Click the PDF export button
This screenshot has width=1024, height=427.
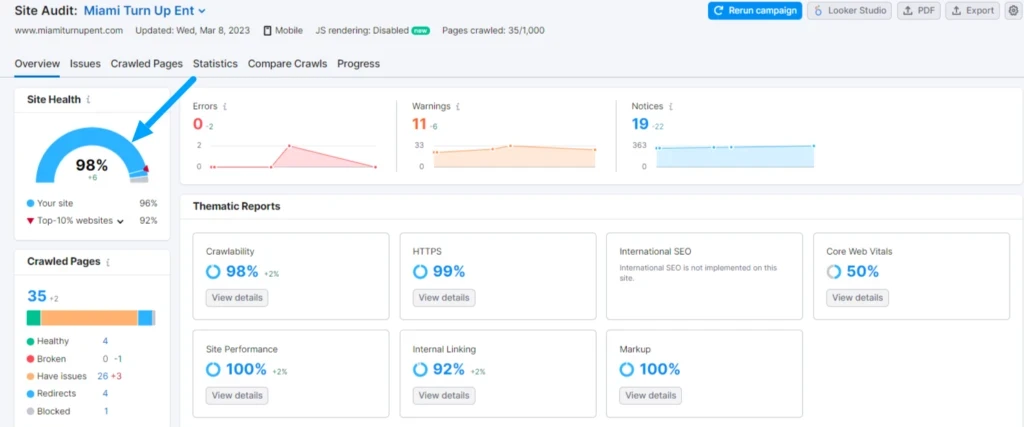point(918,10)
